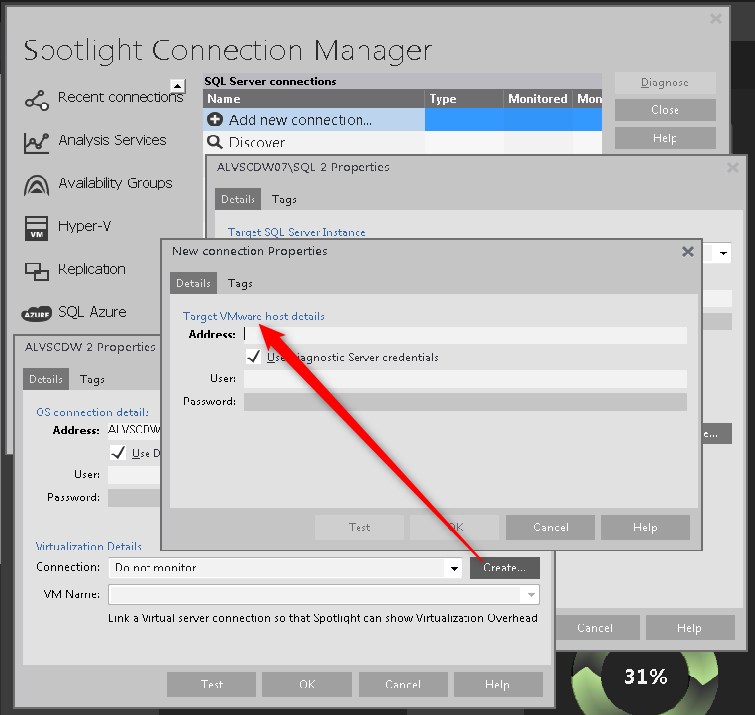
Task: Expand the virtualization Connection dropdown
Action: [452, 568]
